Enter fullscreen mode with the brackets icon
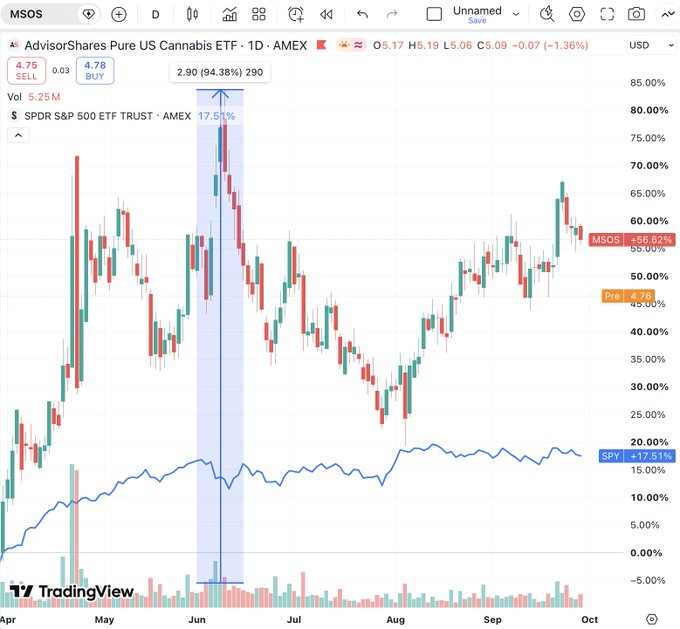This screenshot has height=629, width=680. [x=607, y=14]
